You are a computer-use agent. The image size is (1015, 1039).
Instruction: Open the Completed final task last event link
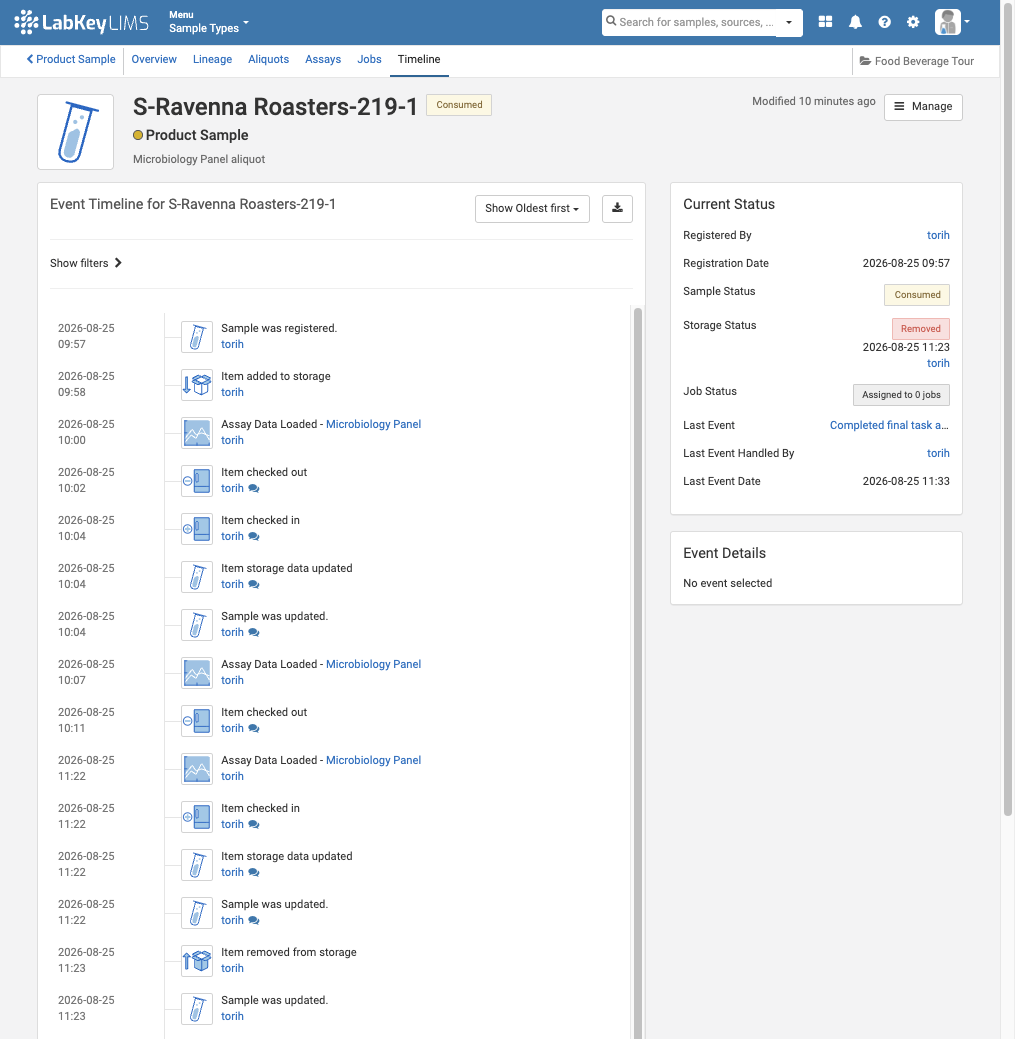(x=889, y=425)
